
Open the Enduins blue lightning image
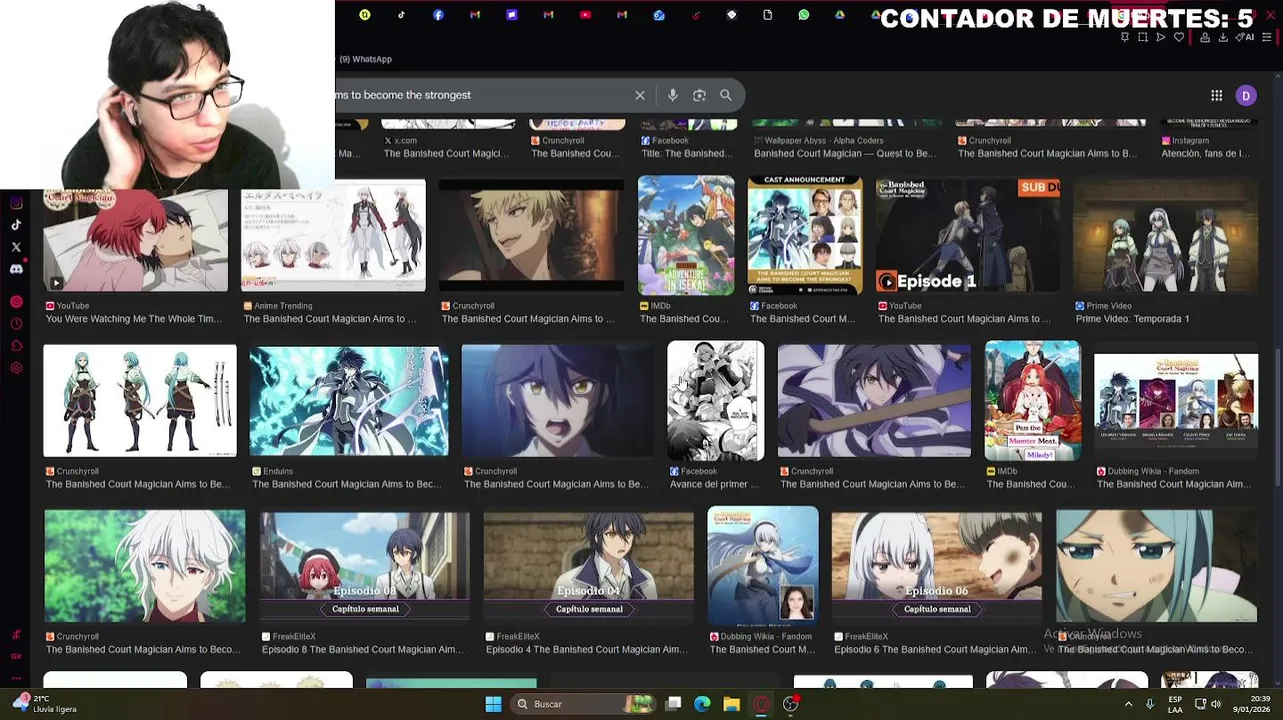[349, 401]
